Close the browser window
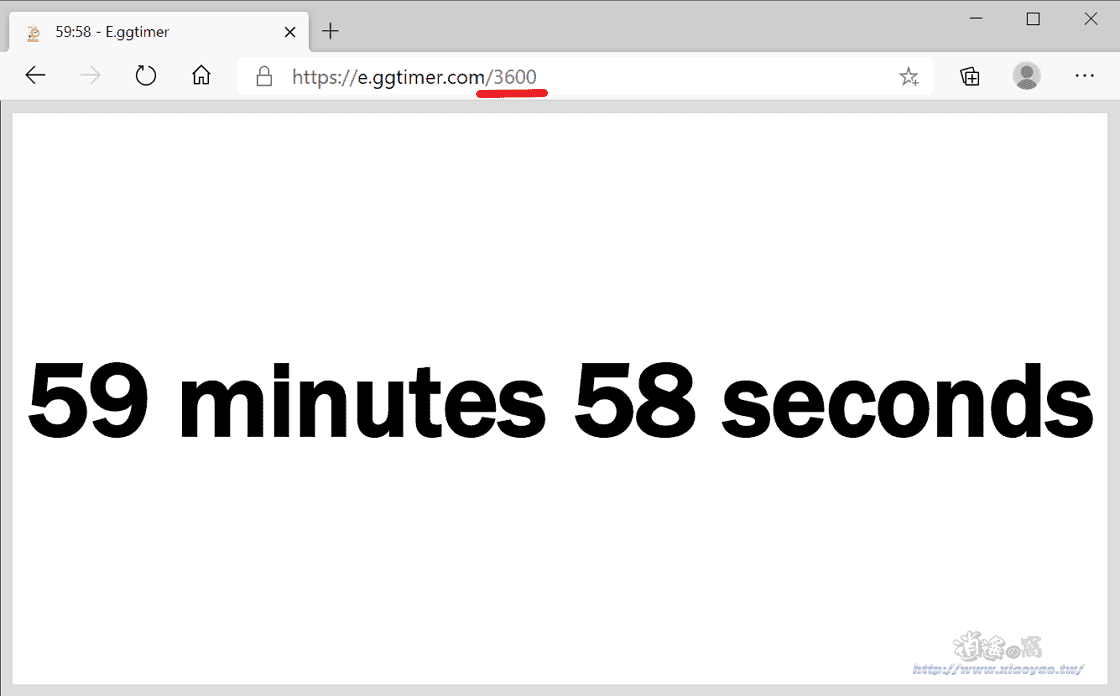Image resolution: width=1120 pixels, height=696 pixels. tap(1091, 19)
